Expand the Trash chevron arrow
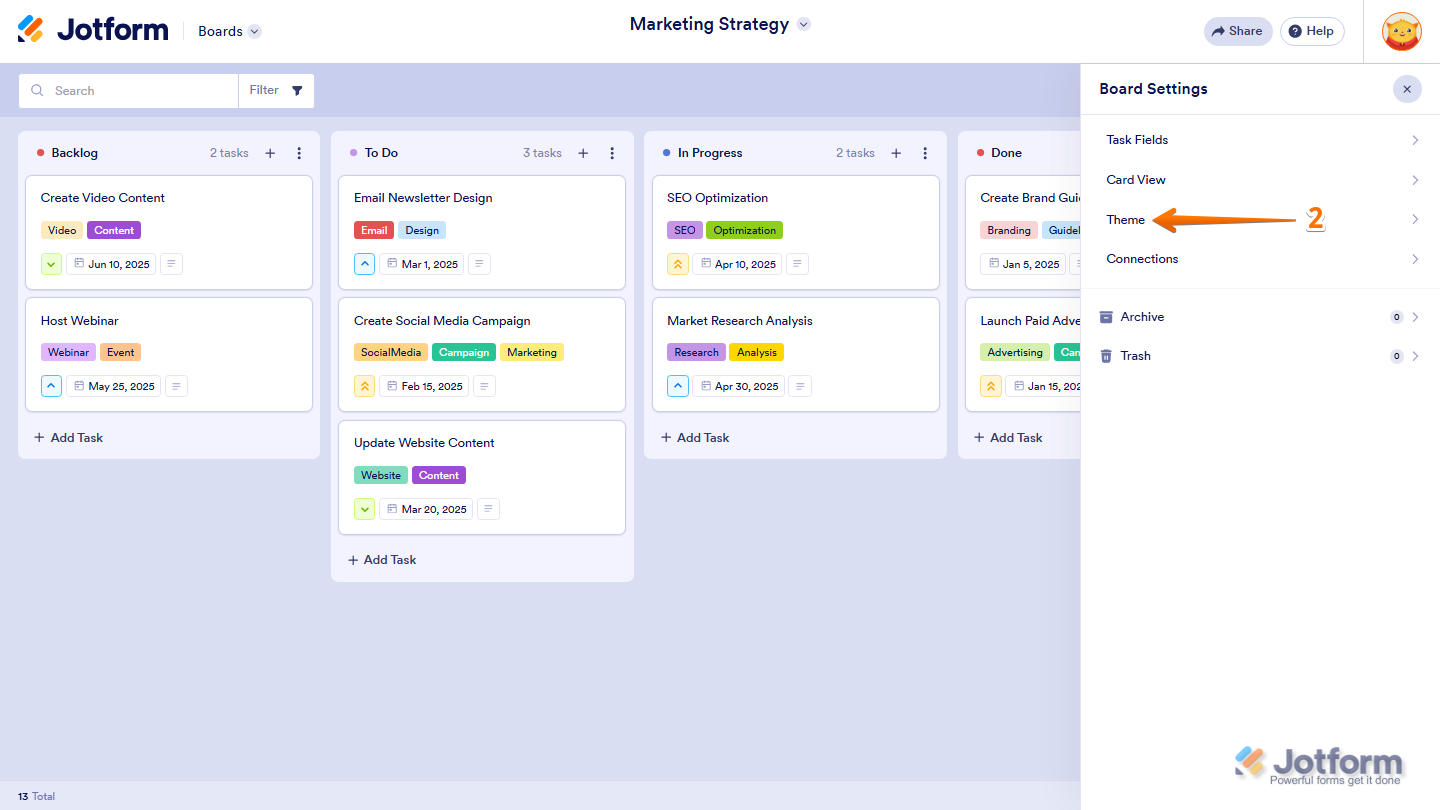 tap(1415, 356)
